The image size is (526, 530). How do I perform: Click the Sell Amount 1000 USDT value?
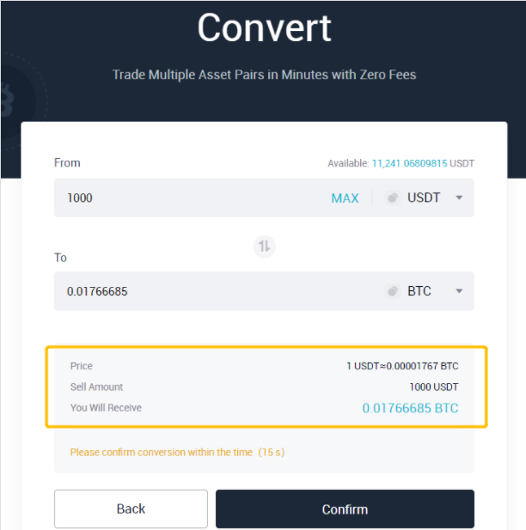434,387
